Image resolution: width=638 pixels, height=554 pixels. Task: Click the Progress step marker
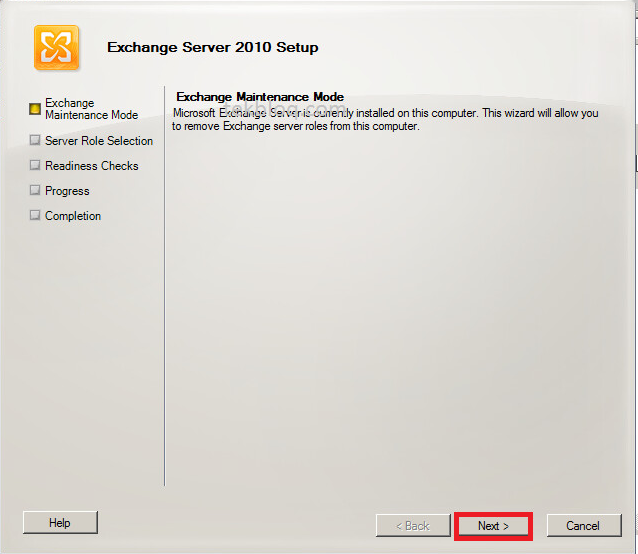(35, 190)
